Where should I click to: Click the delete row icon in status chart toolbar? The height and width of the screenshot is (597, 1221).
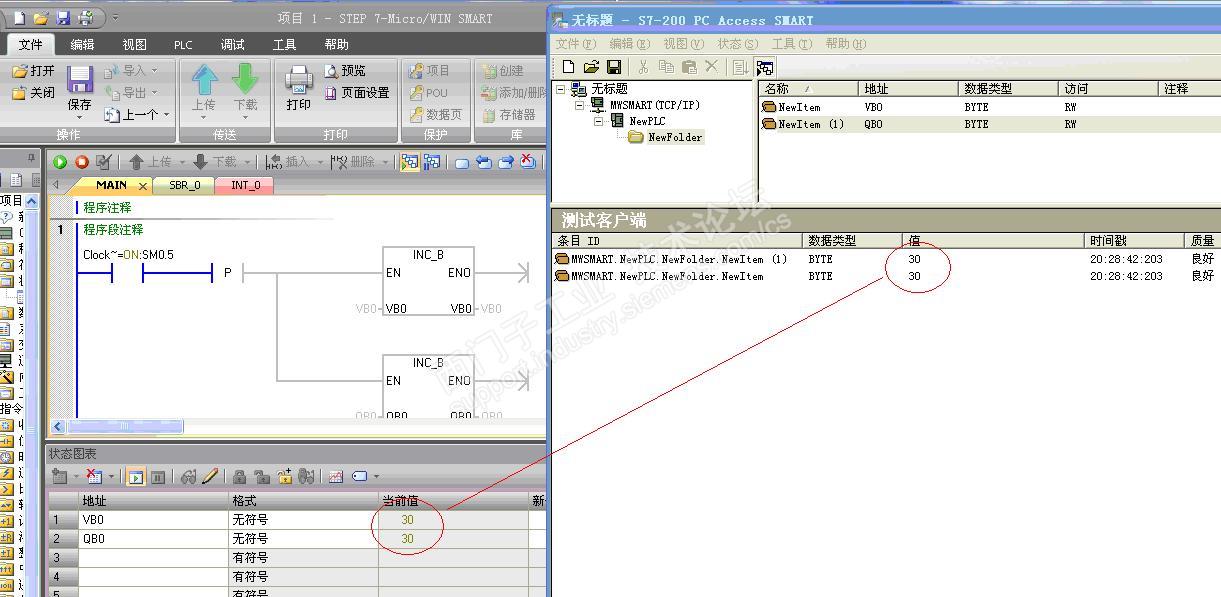pyautogui.click(x=97, y=477)
